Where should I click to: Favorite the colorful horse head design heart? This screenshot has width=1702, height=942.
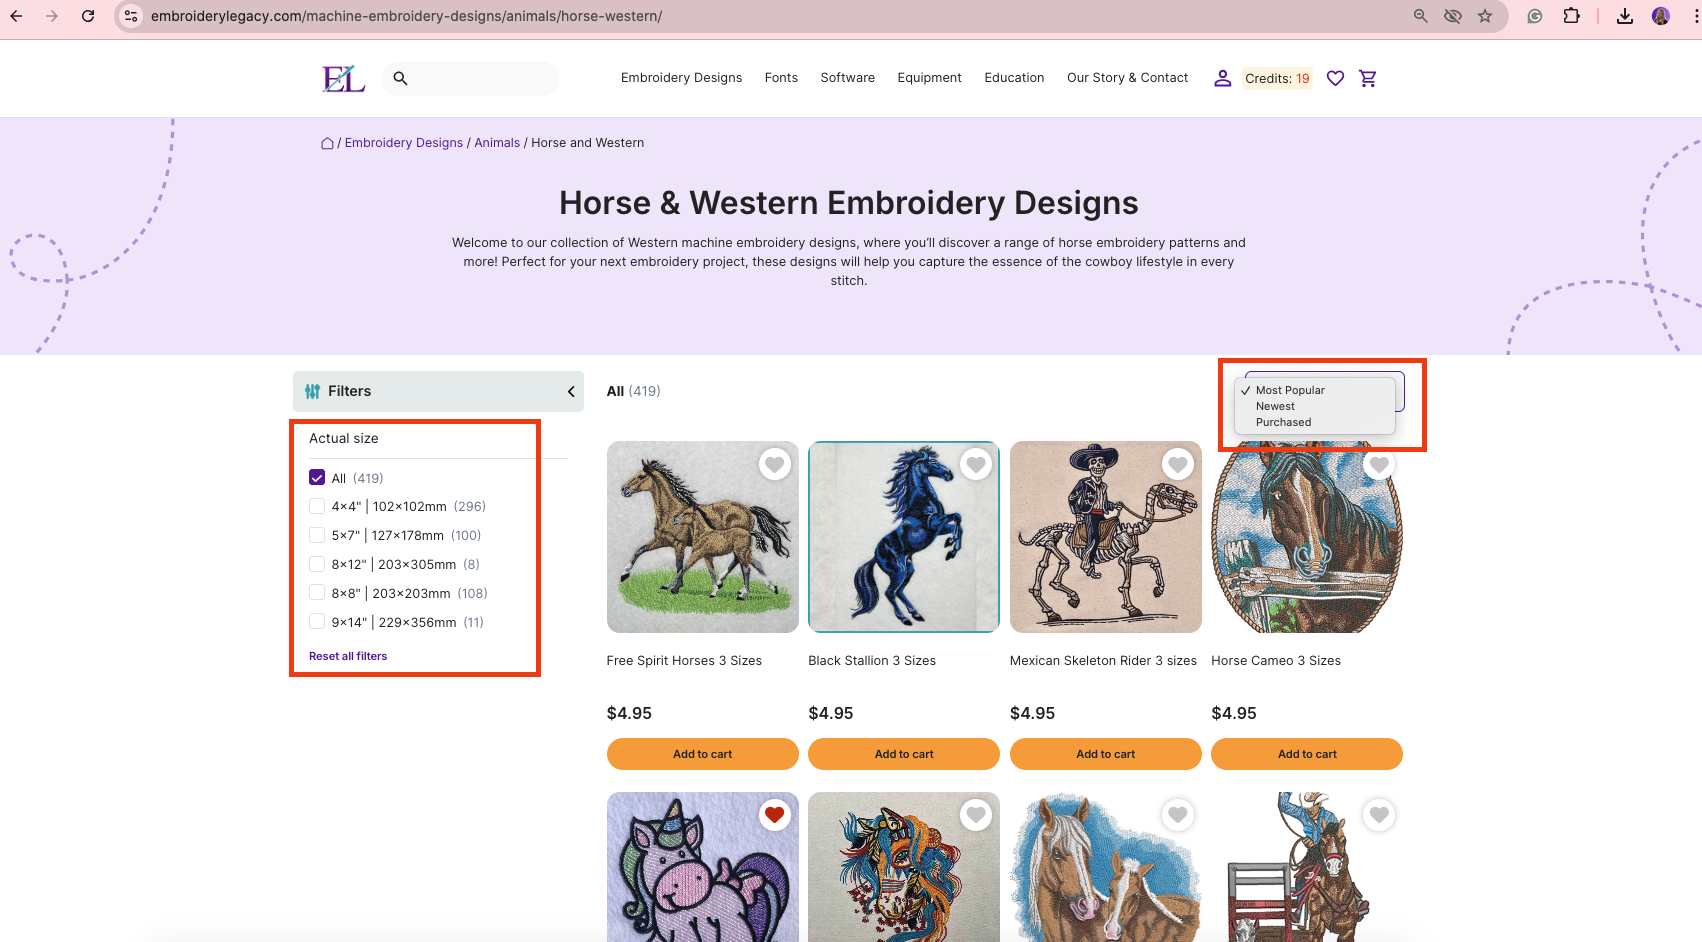(976, 815)
